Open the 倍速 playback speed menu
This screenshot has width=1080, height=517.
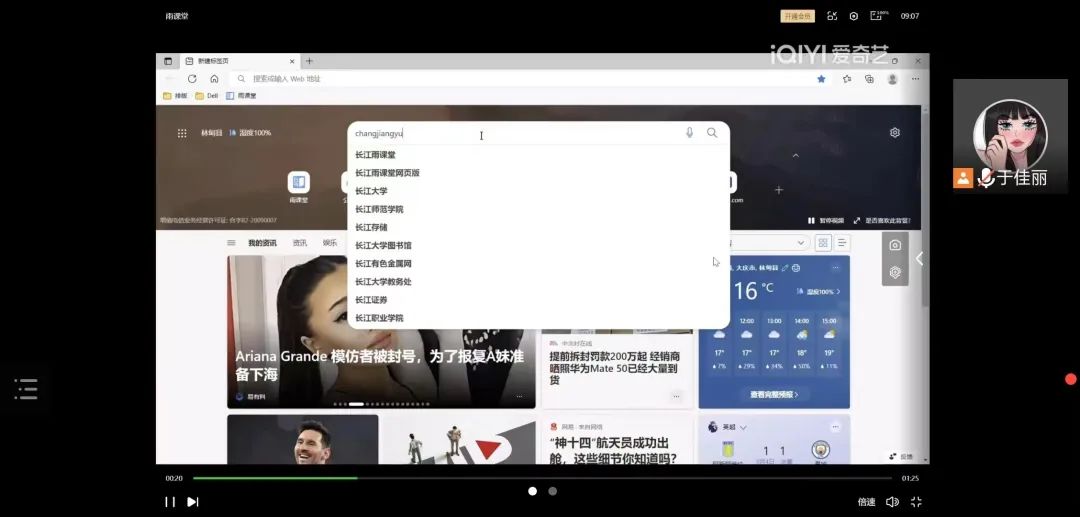pos(866,502)
